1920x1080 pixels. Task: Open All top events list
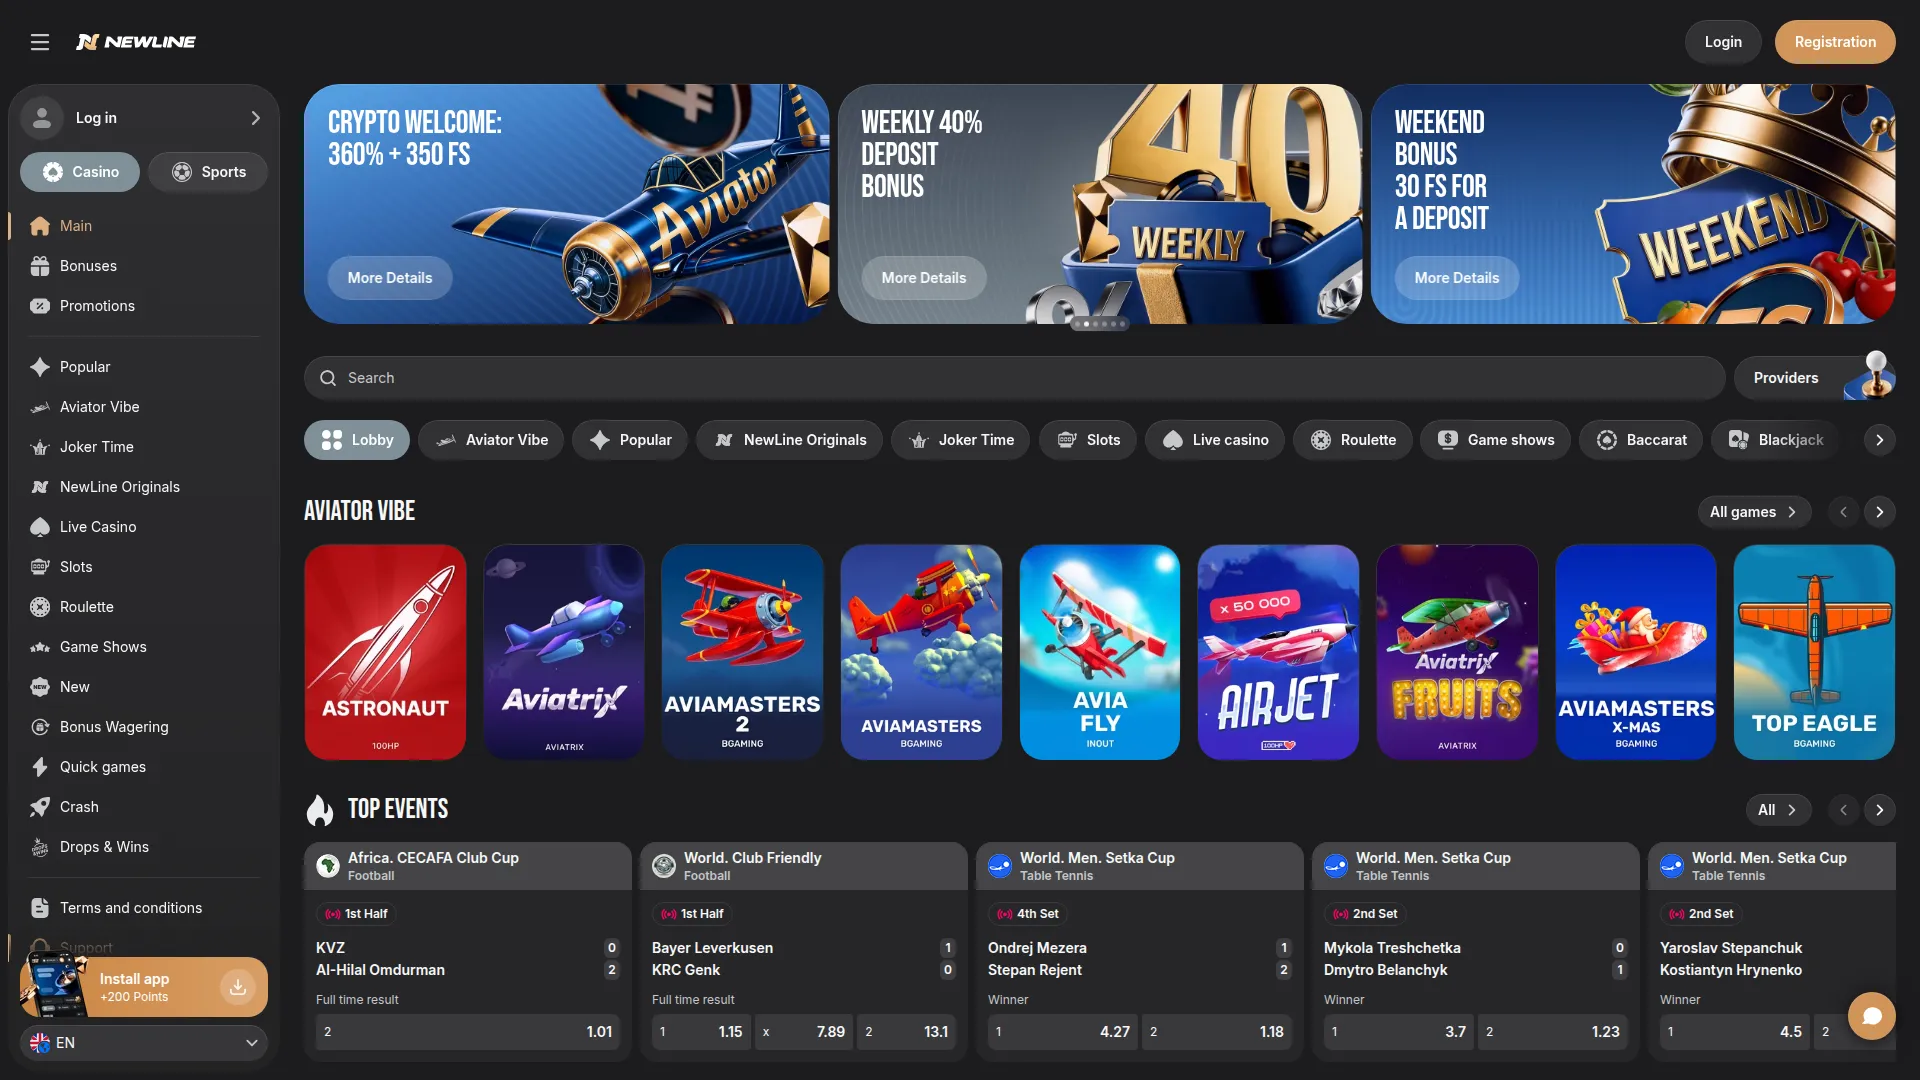pos(1778,810)
